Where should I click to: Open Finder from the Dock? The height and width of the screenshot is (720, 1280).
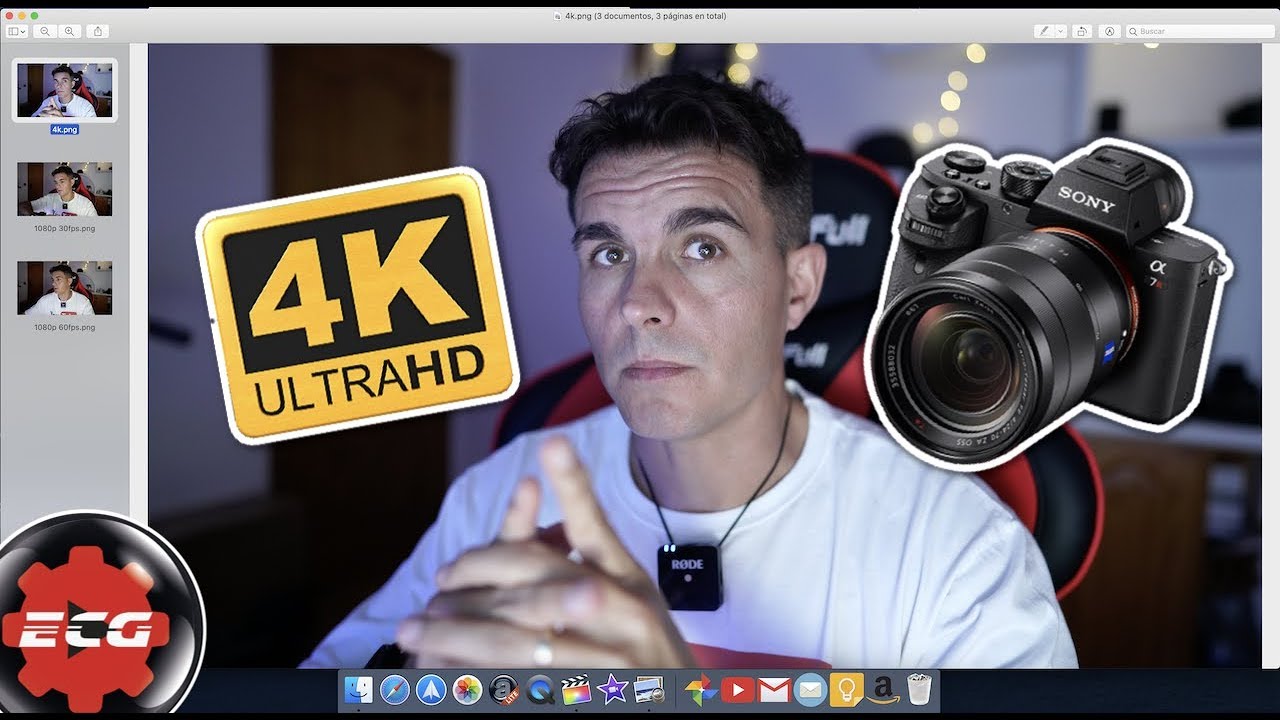(x=359, y=689)
